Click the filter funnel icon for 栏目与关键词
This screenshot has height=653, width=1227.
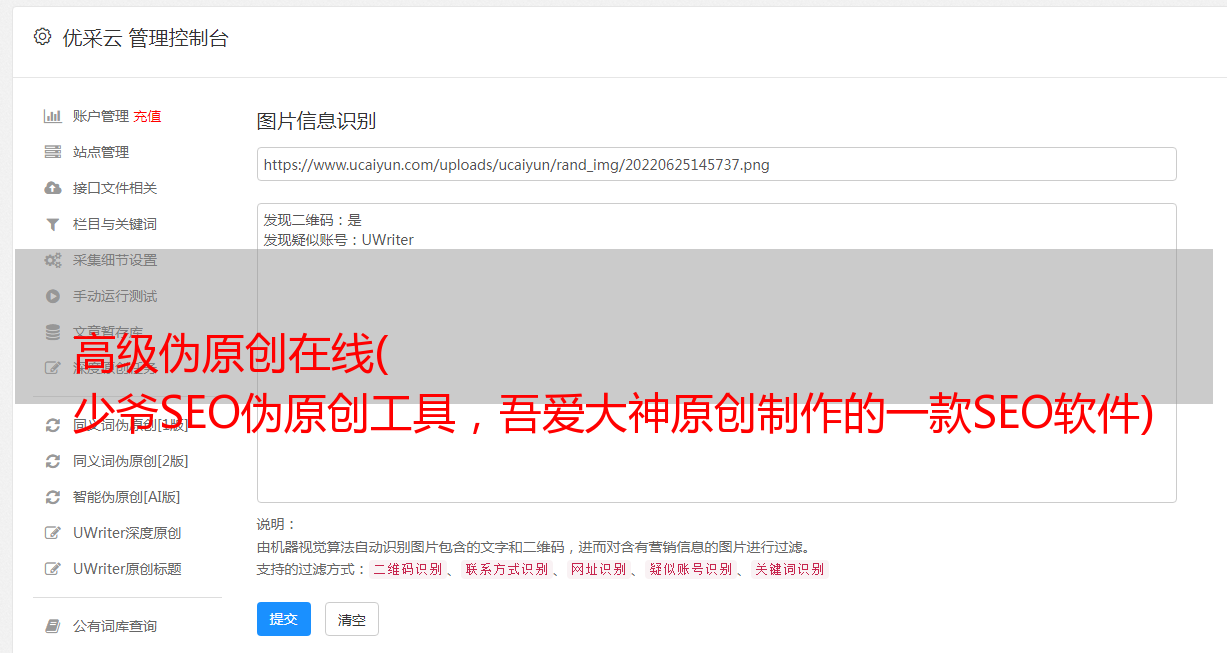53,224
